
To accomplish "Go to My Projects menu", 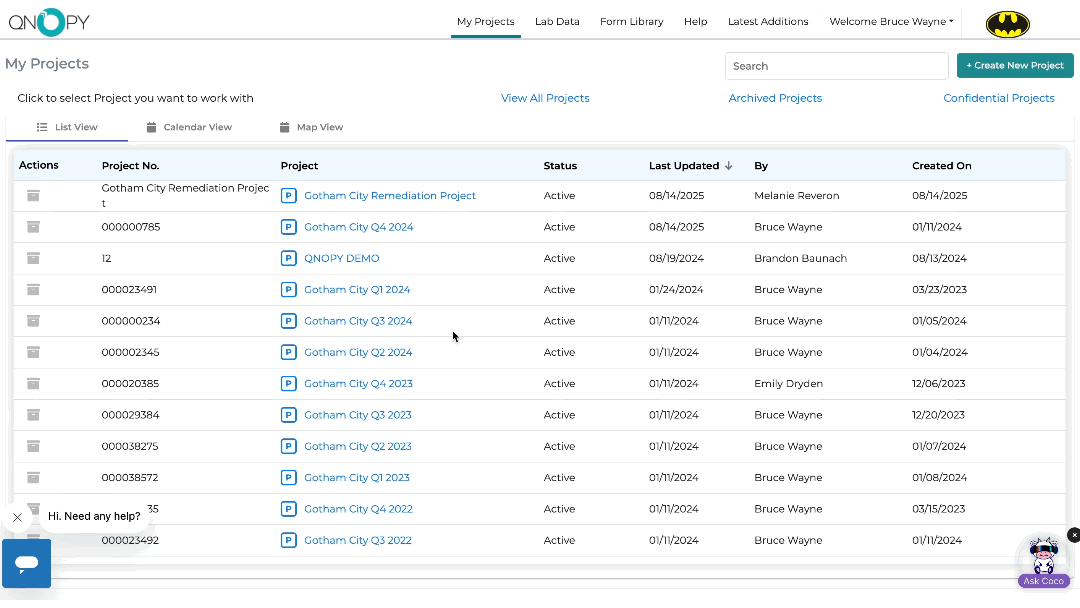I will pyautogui.click(x=486, y=21).
